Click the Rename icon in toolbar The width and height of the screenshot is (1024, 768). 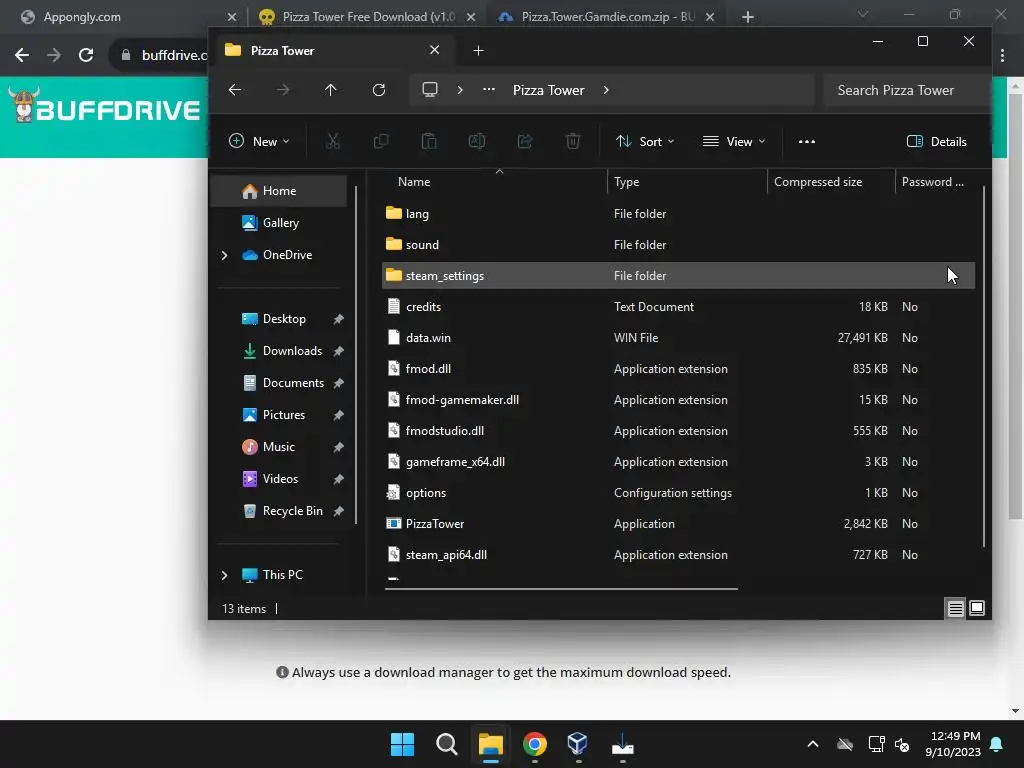tap(477, 141)
